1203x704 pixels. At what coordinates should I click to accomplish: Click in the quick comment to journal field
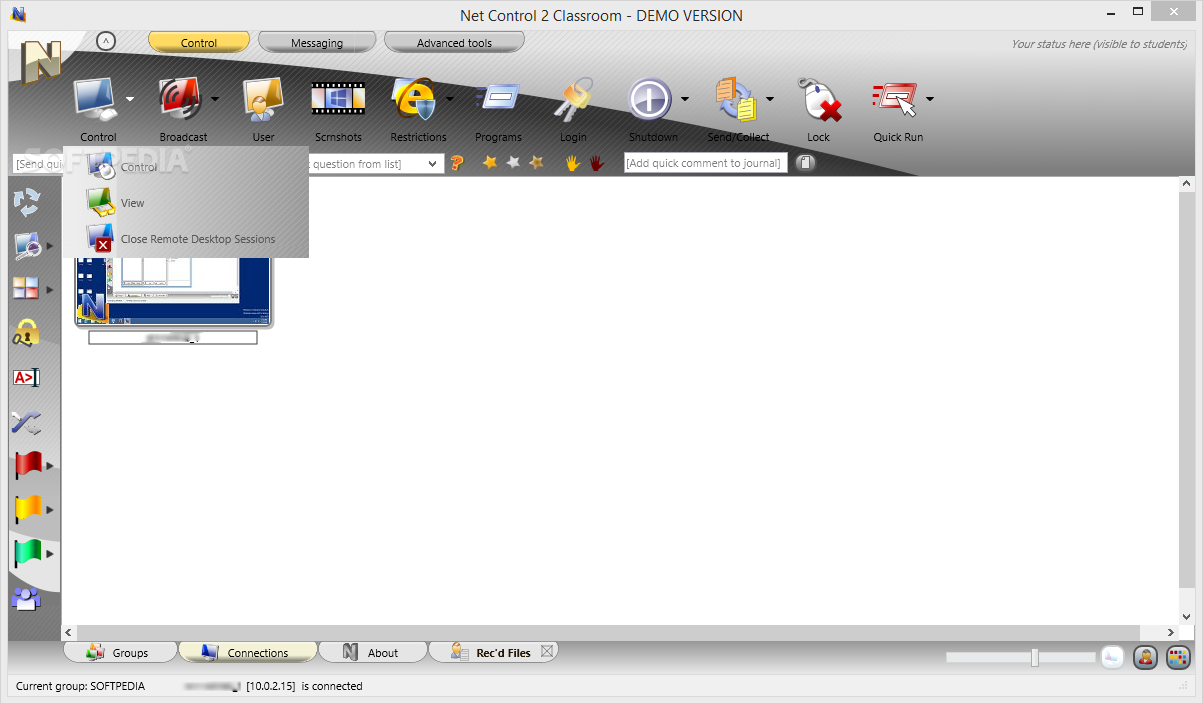coord(706,163)
